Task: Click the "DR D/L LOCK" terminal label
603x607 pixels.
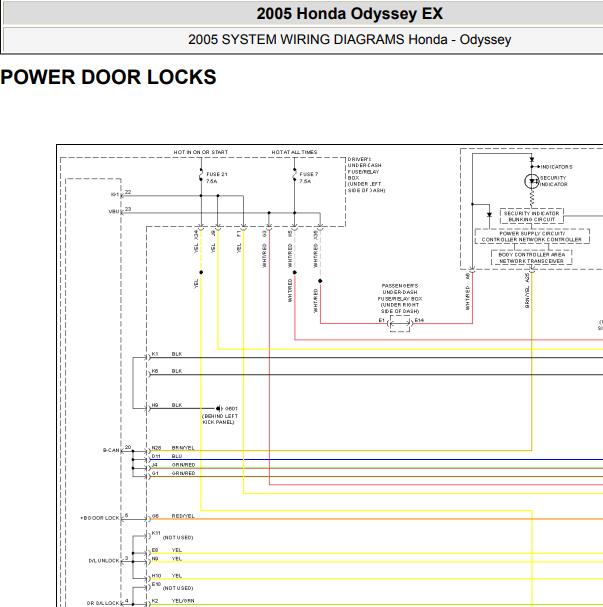Action: click(x=103, y=603)
